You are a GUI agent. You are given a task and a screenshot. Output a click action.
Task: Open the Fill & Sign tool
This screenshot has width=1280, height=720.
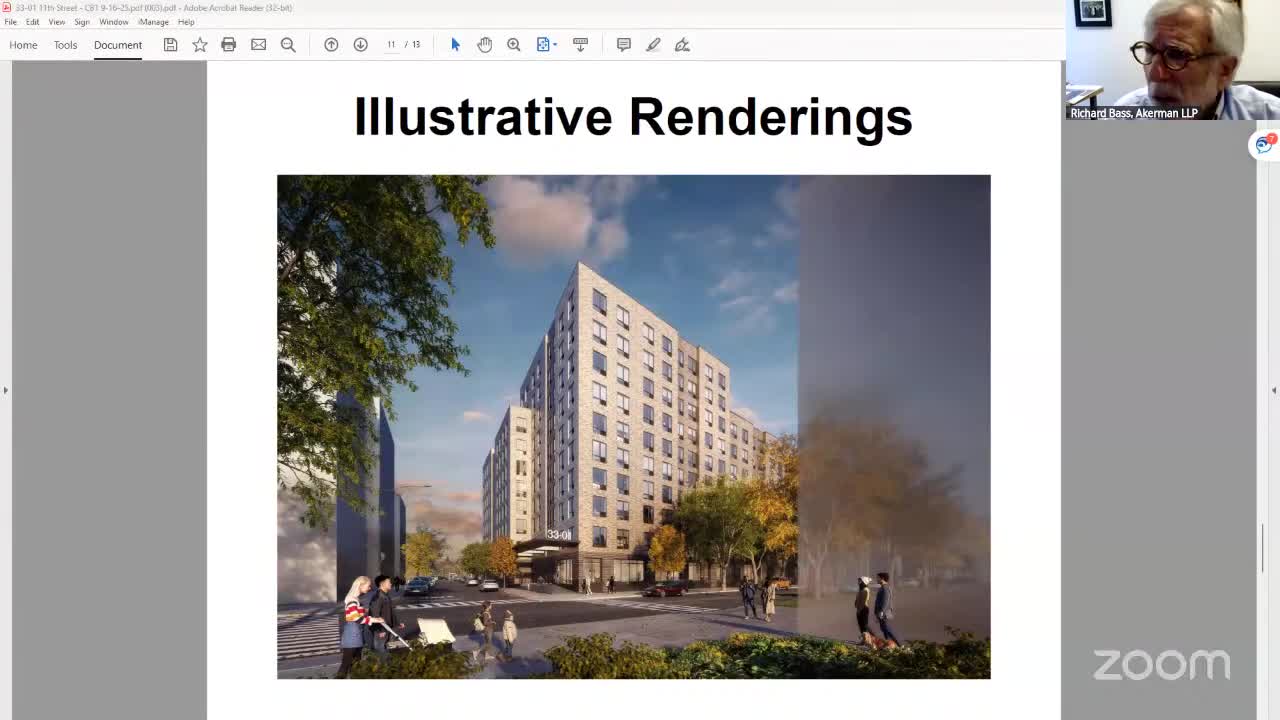682,44
